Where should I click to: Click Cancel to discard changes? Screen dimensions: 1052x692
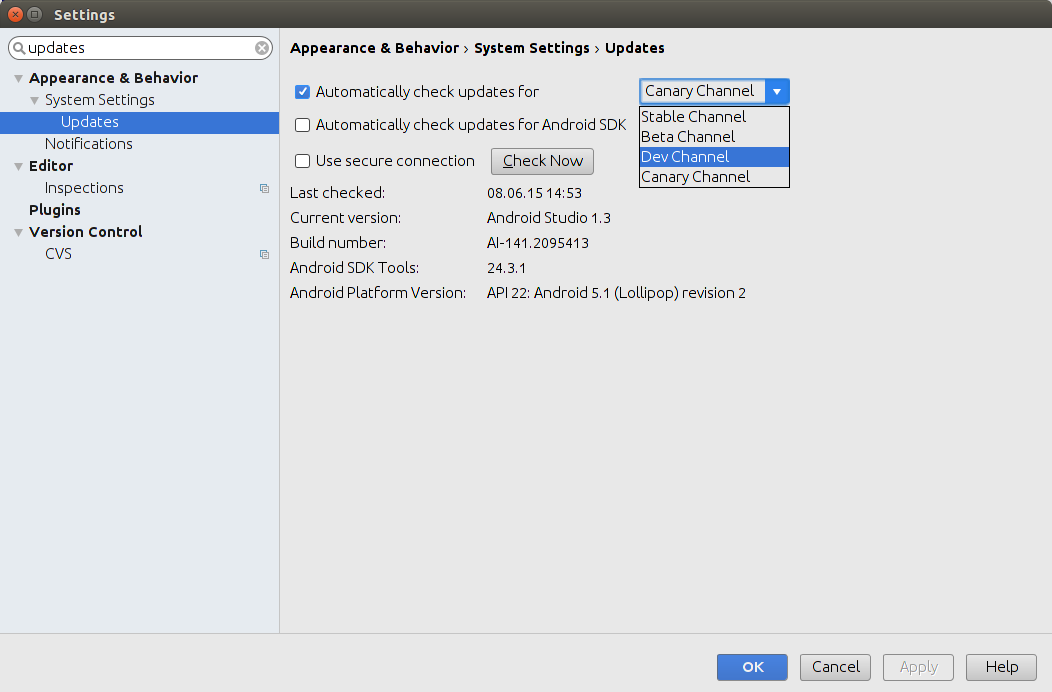coord(835,667)
